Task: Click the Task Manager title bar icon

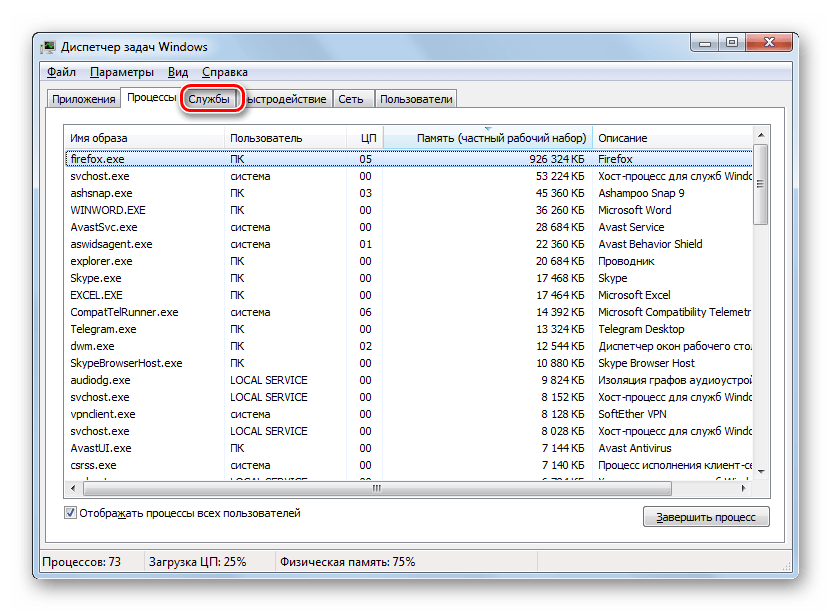Action: pyautogui.click(x=48, y=47)
